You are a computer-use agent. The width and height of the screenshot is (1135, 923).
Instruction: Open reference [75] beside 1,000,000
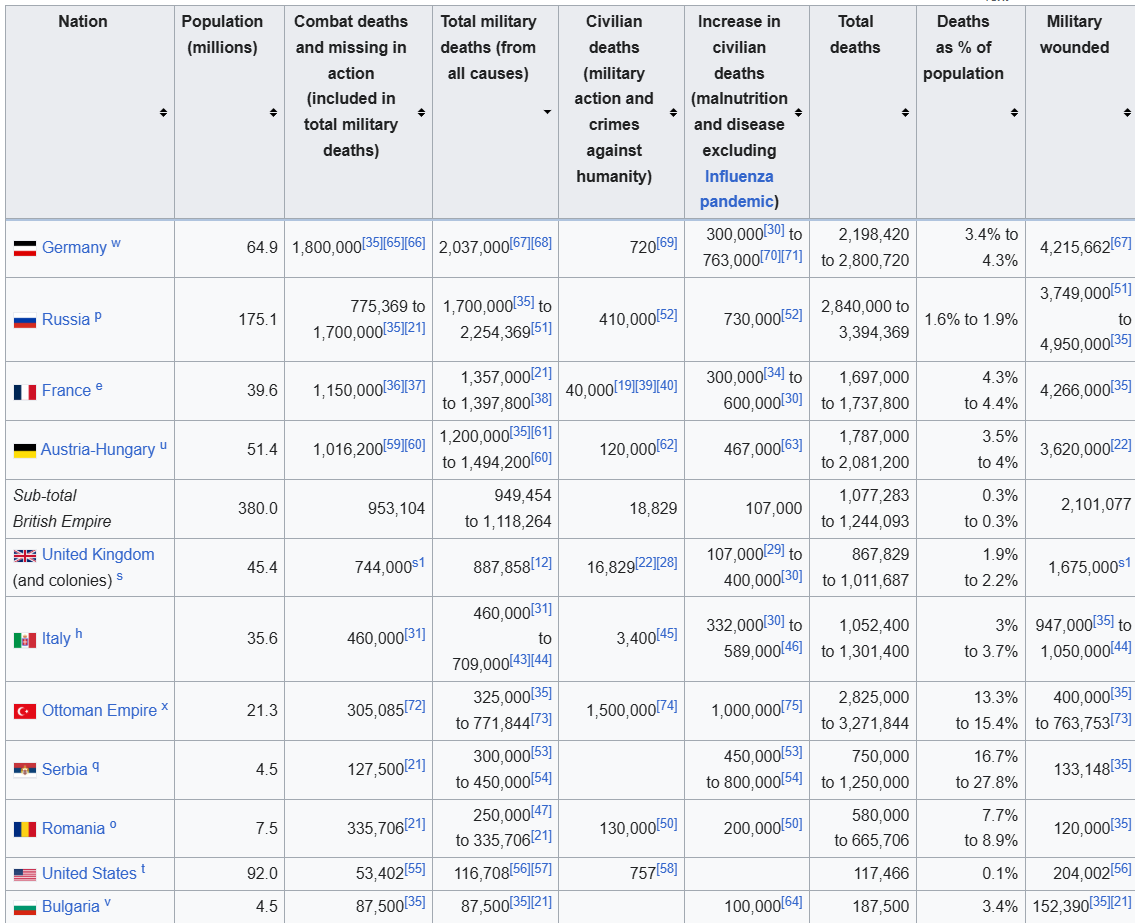(x=792, y=706)
